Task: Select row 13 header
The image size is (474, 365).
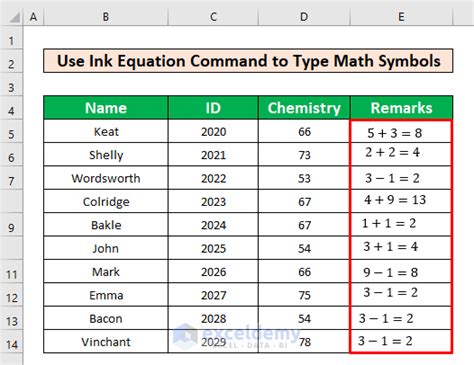Action: 11,318
